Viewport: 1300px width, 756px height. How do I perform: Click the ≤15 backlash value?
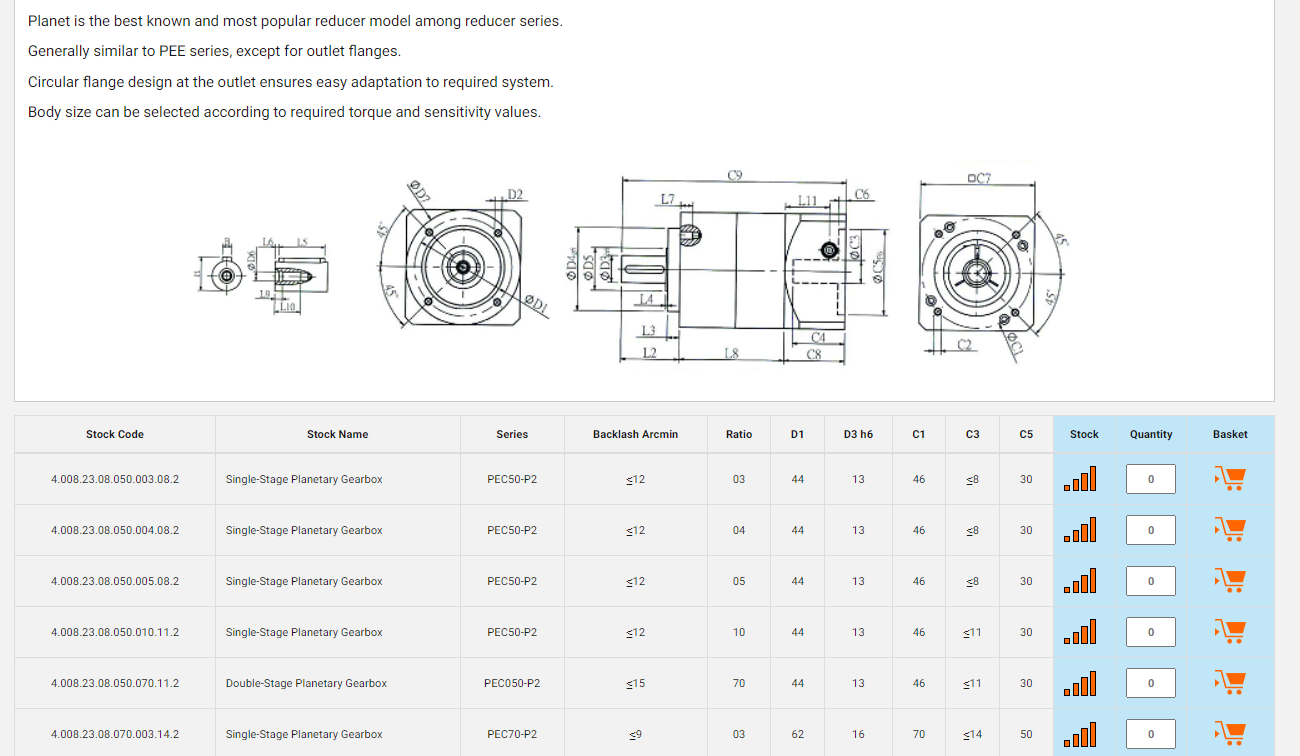[x=635, y=683]
